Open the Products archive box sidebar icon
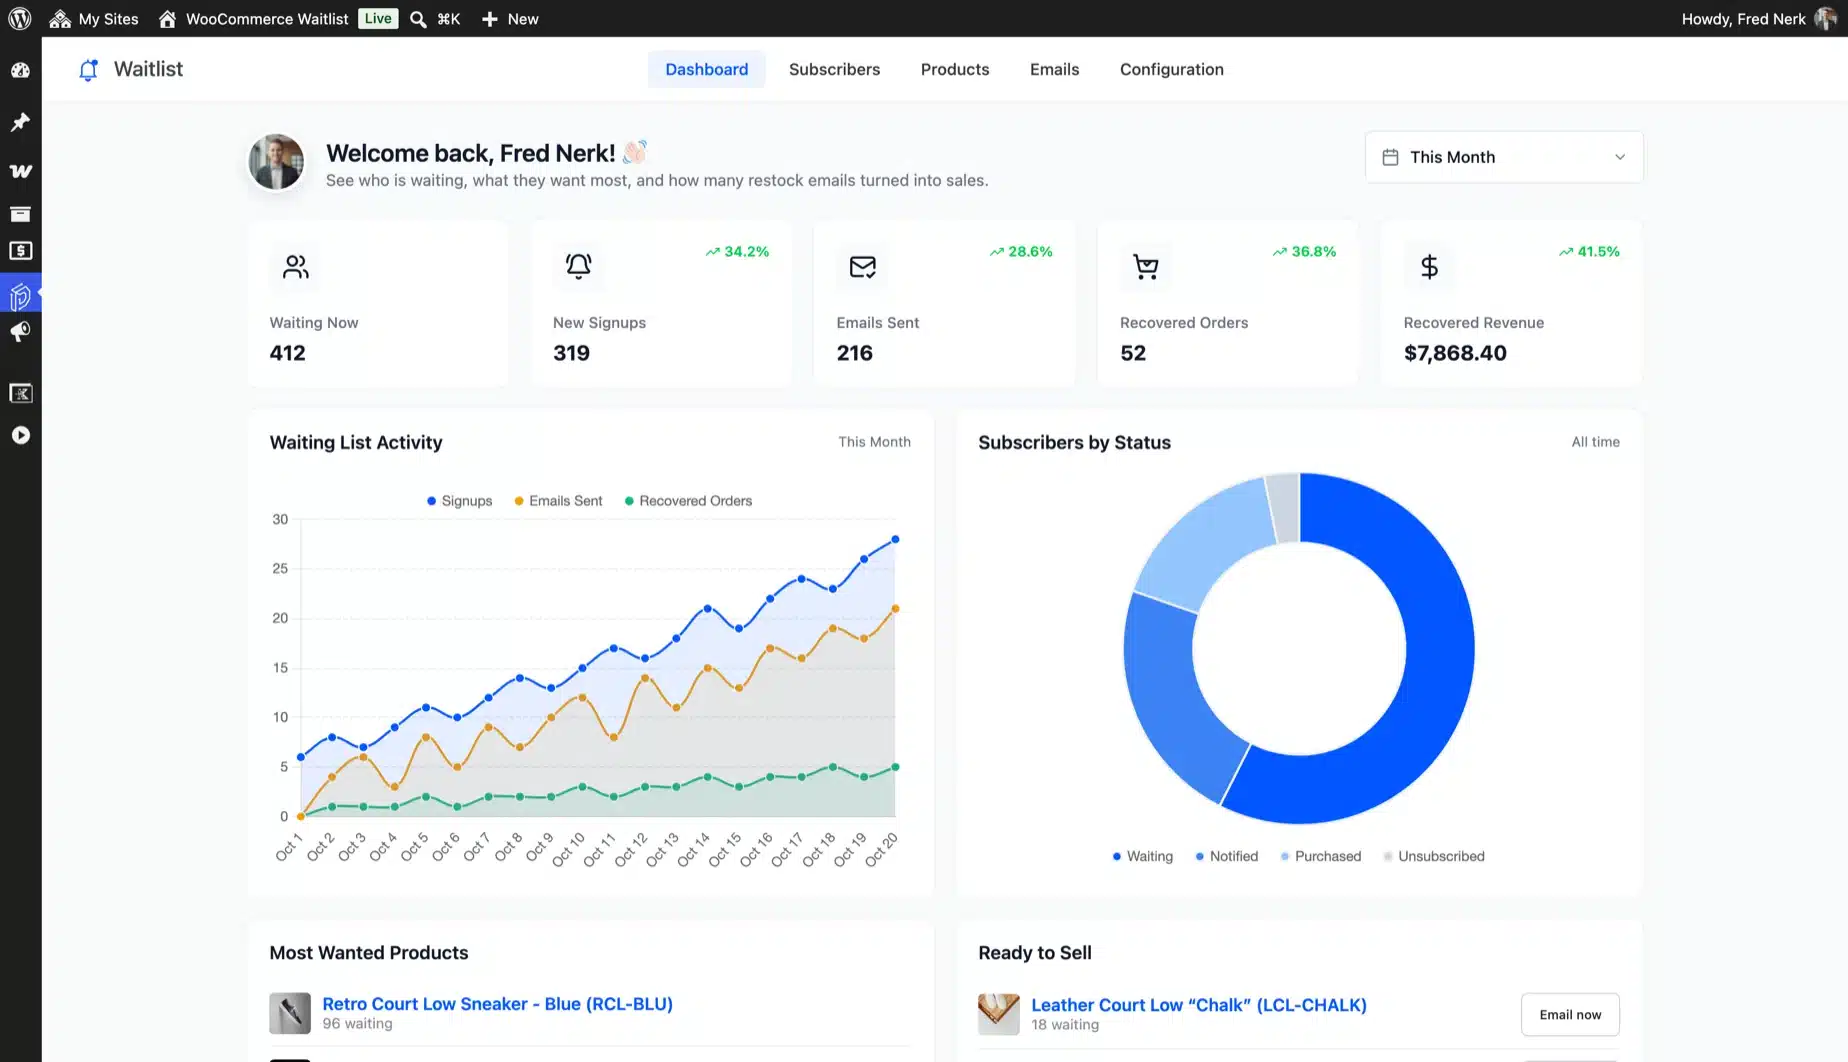 tap(21, 213)
